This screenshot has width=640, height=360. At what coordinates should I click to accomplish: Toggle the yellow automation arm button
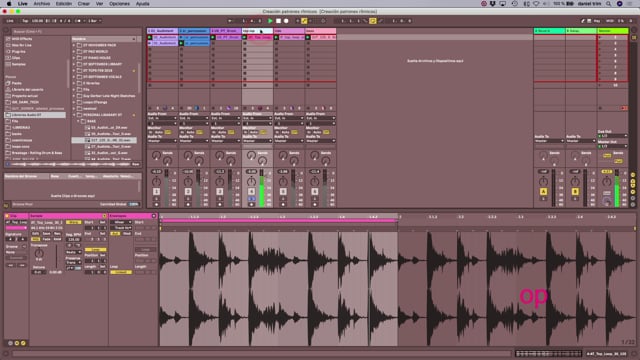click(304, 21)
